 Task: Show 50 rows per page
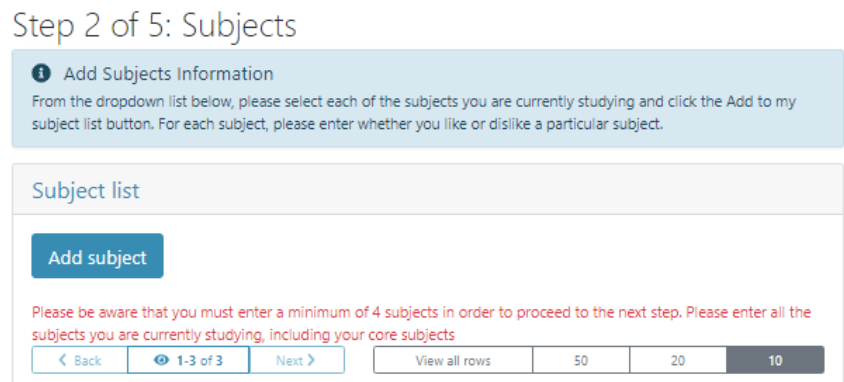coord(581,360)
